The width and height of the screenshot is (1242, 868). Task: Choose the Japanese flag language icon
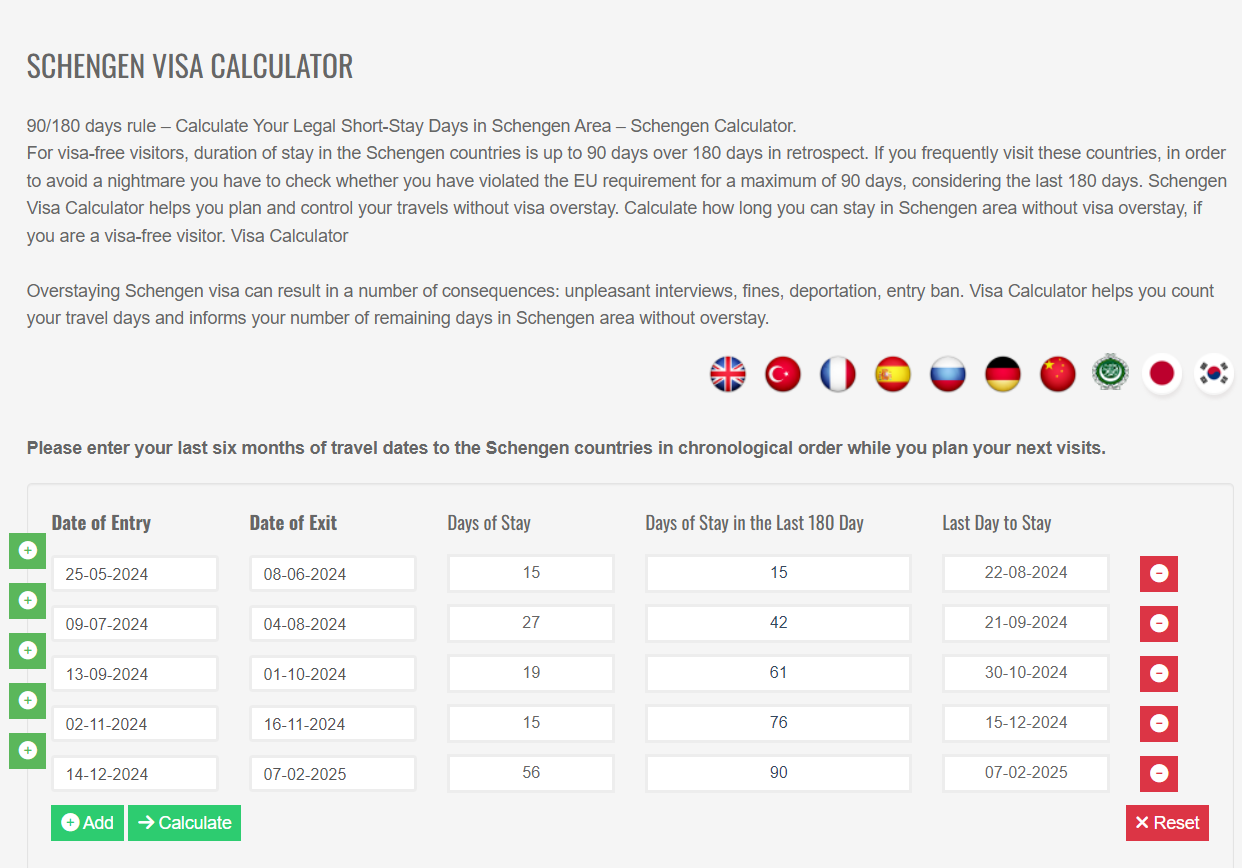pos(1162,374)
